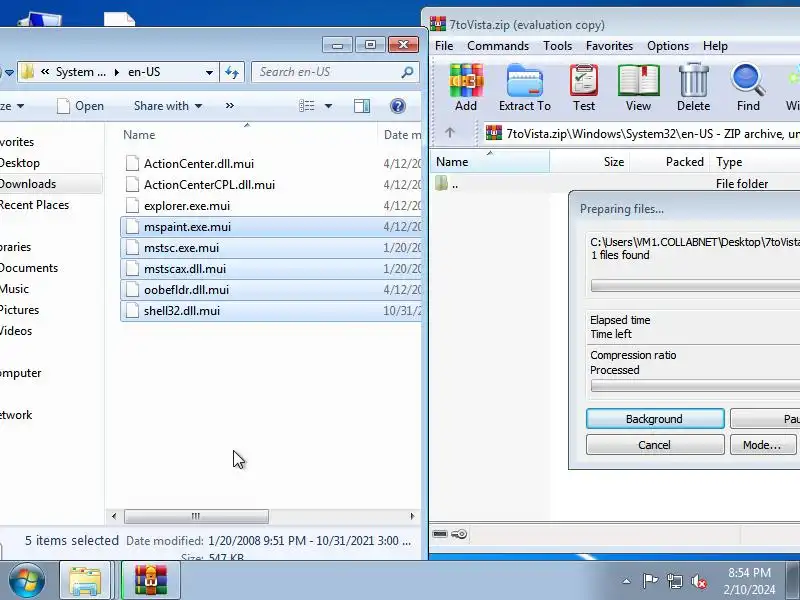Click the Windows Explorer taskbar icon

85,581
